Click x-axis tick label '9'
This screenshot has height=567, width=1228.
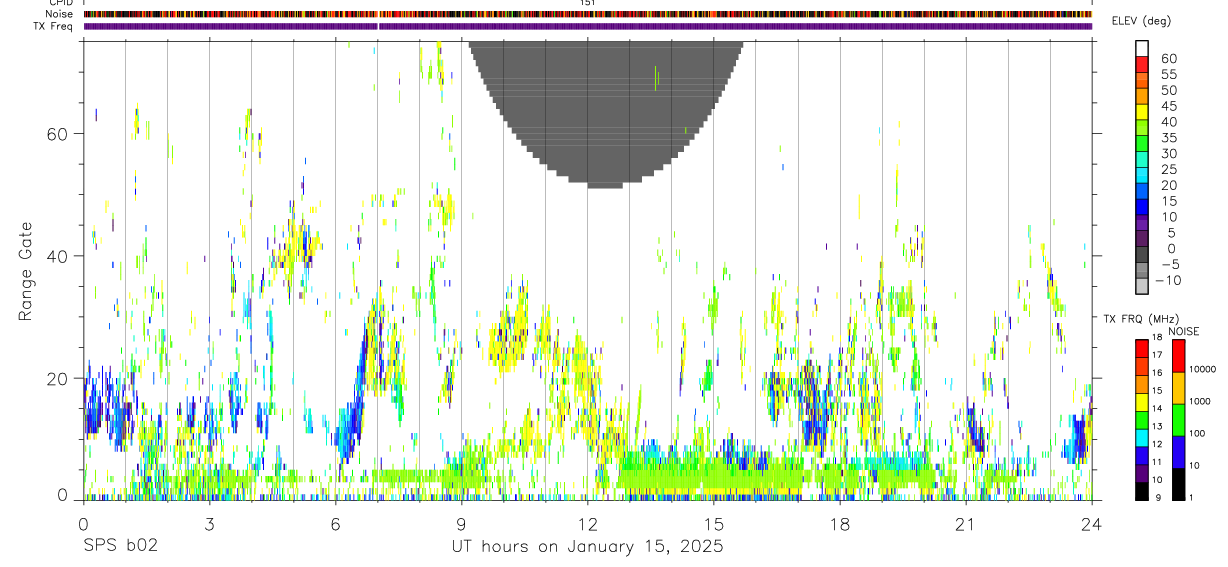(x=461, y=525)
